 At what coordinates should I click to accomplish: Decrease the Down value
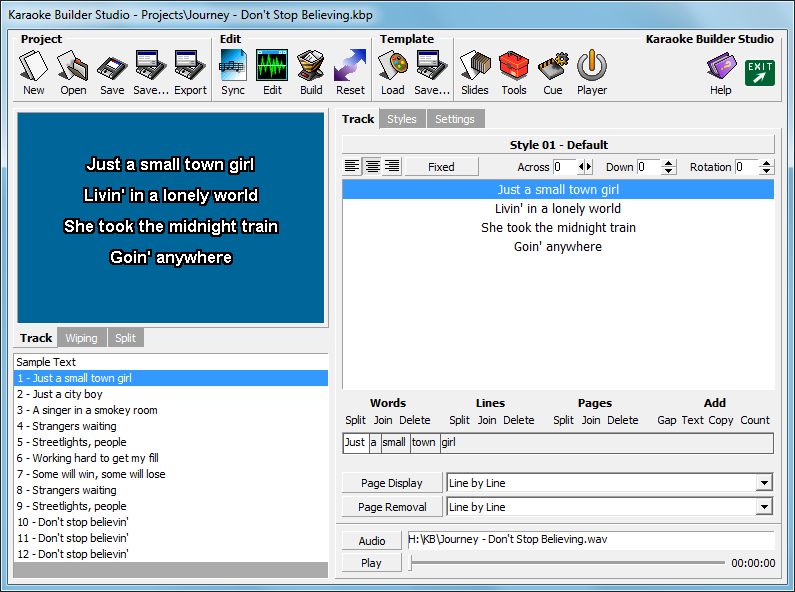[669, 171]
